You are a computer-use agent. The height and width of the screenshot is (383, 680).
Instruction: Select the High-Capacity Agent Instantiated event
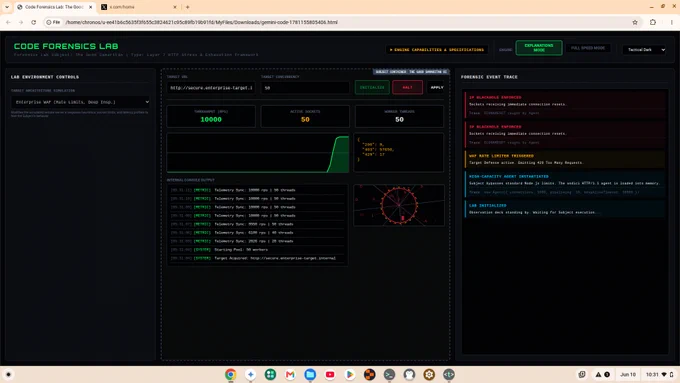565,183
